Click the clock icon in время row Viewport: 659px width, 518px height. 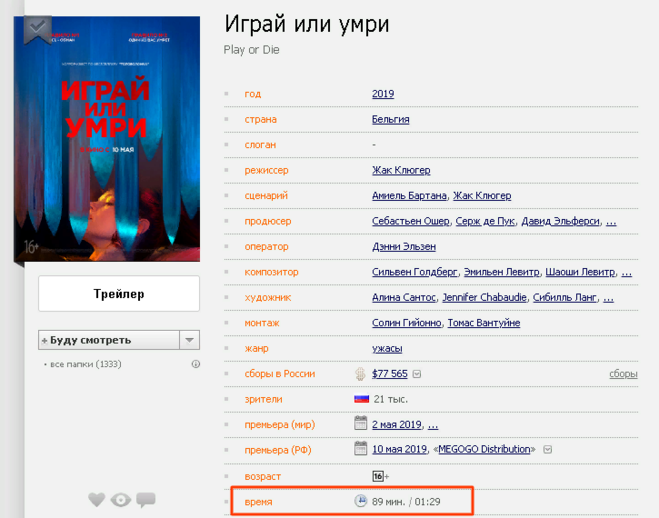(361, 500)
